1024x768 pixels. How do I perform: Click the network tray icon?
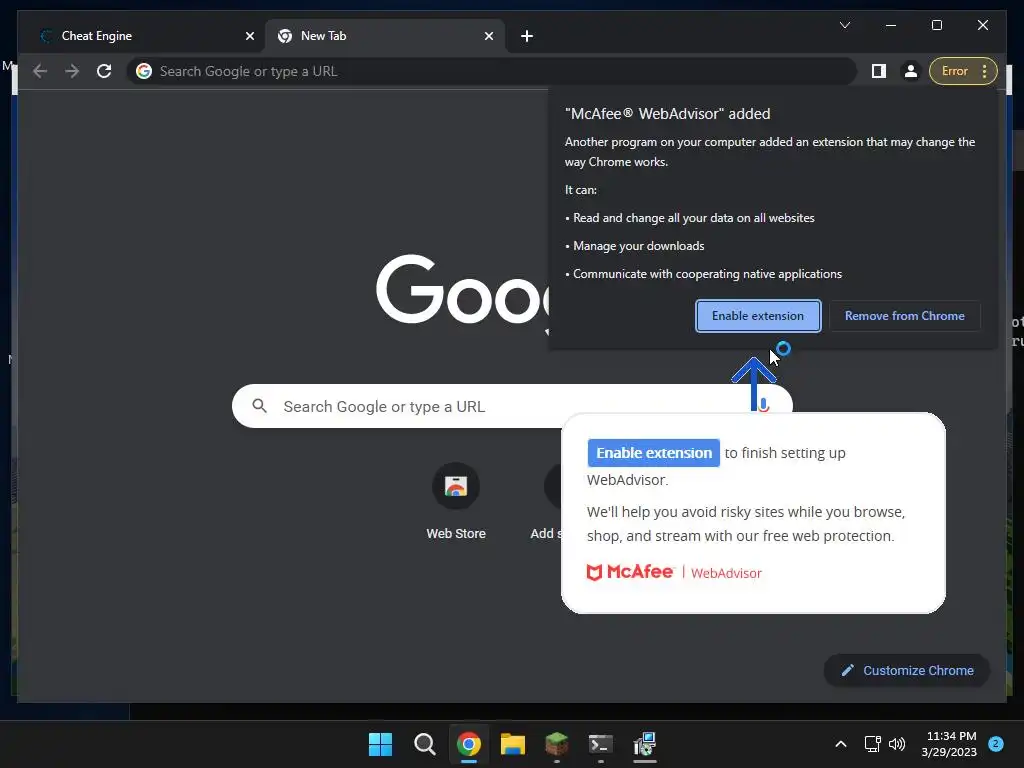872,744
